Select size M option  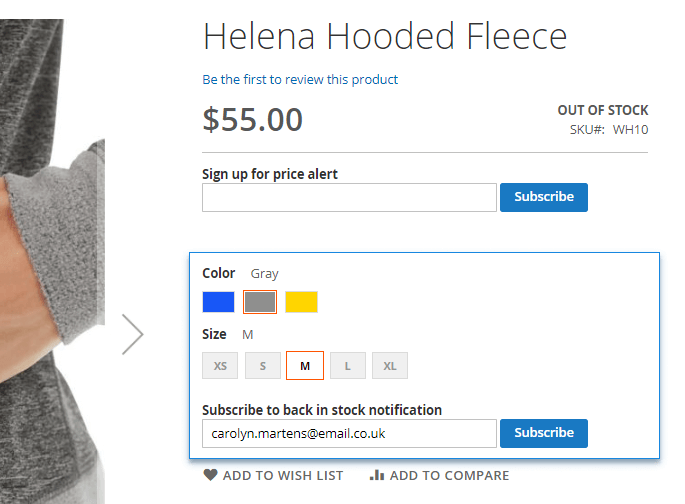point(305,366)
